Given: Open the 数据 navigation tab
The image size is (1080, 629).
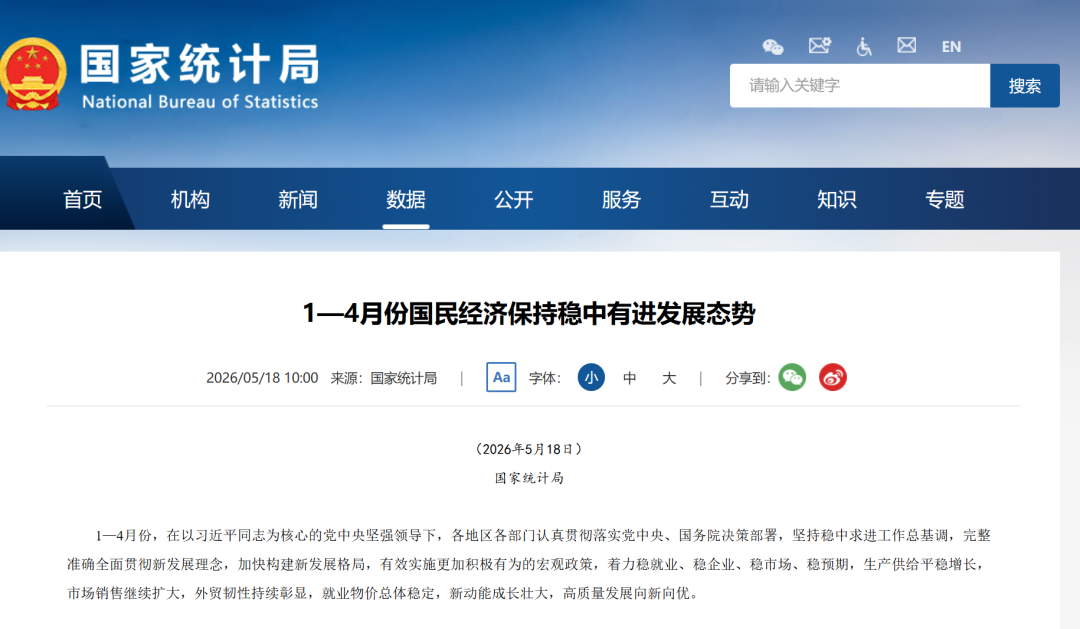Looking at the screenshot, I should [406, 200].
